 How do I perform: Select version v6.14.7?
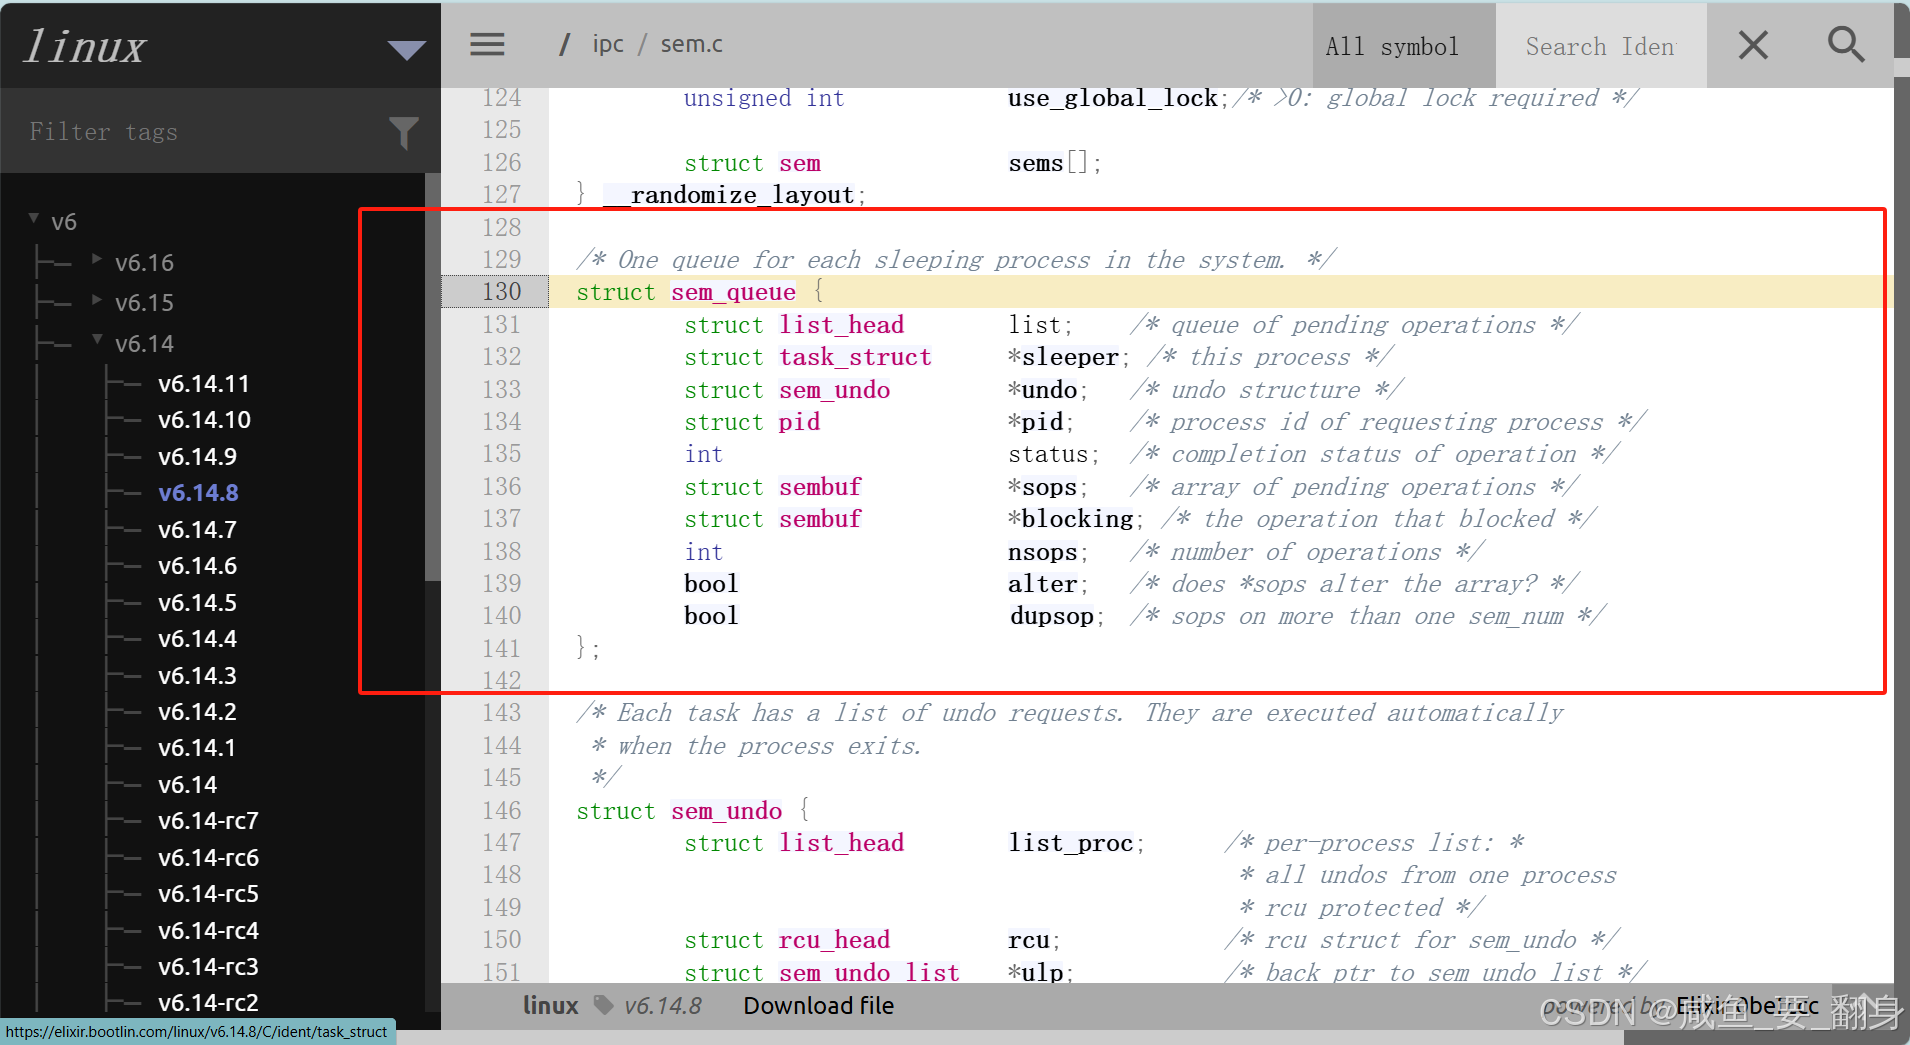point(197,530)
